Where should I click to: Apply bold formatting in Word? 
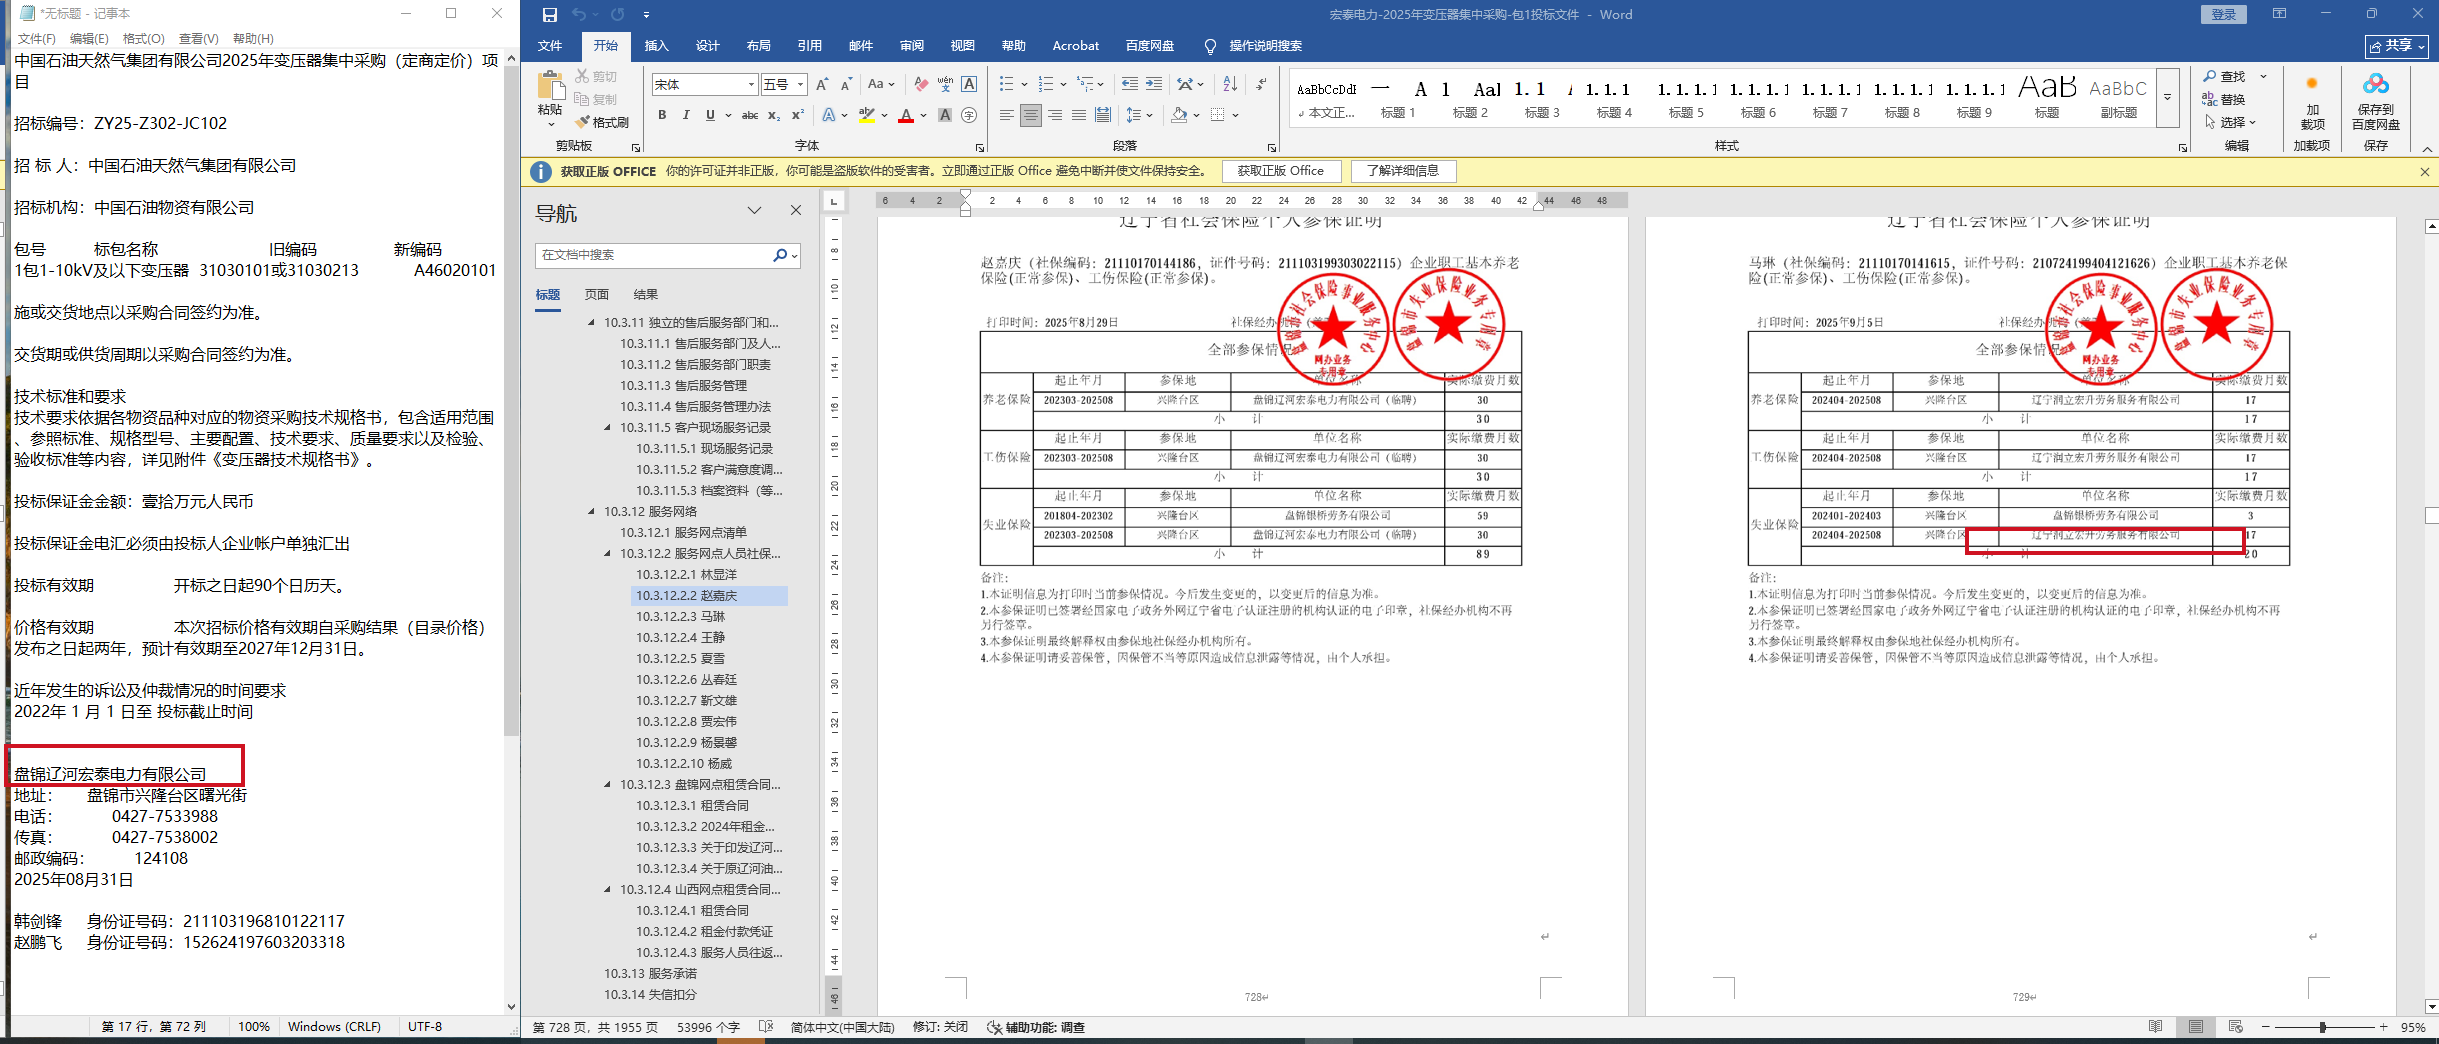(662, 115)
